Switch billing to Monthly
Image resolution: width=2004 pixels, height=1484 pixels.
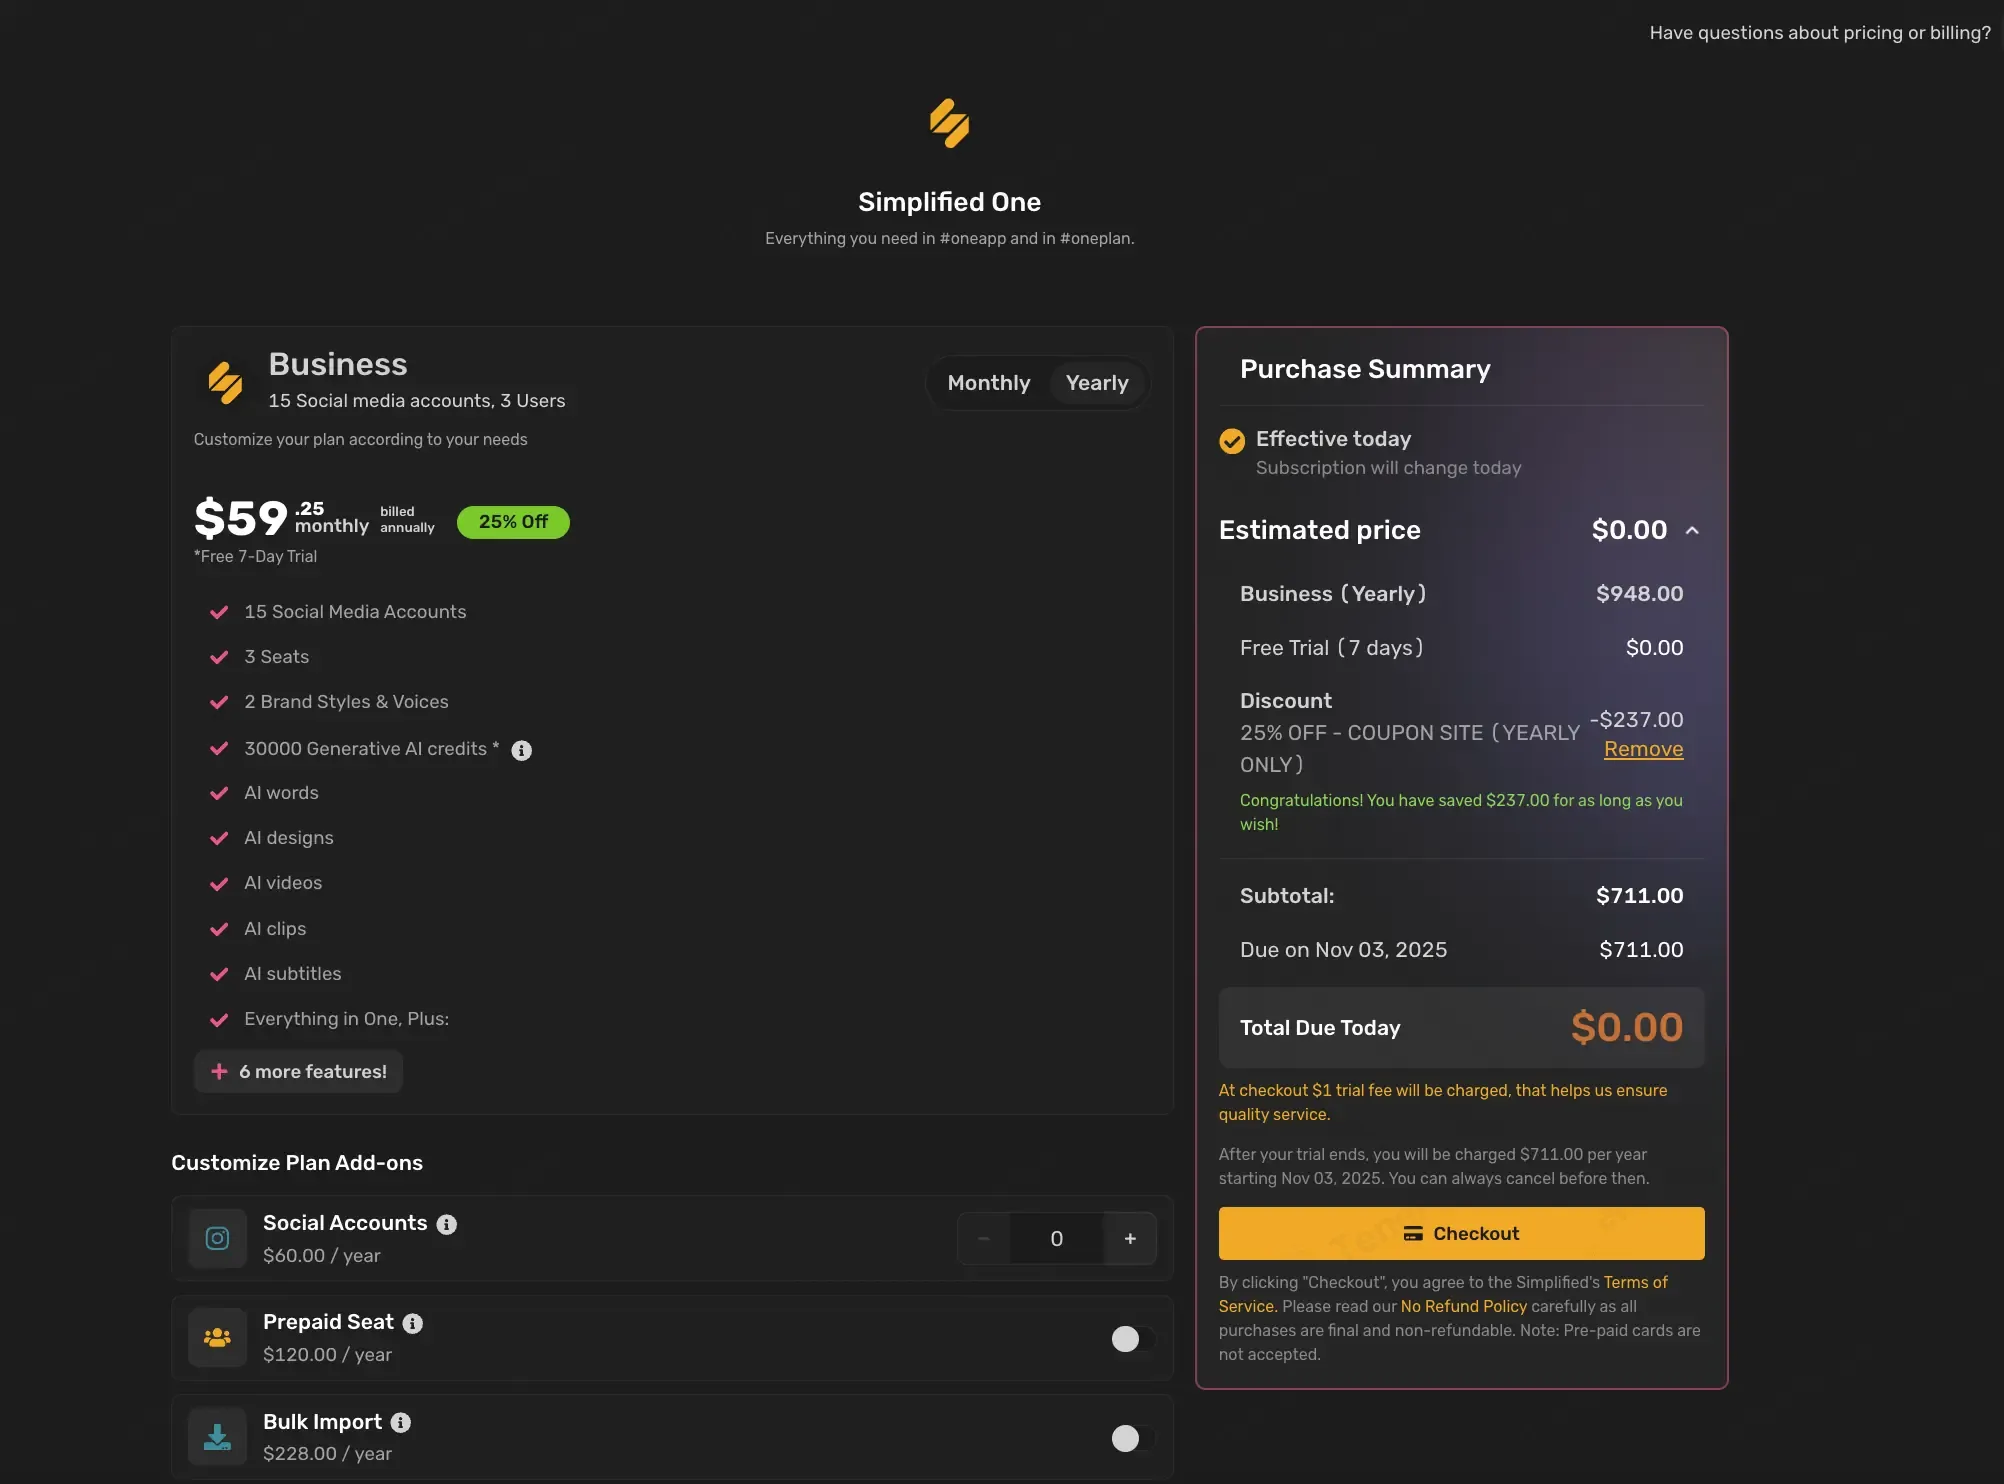click(x=988, y=383)
